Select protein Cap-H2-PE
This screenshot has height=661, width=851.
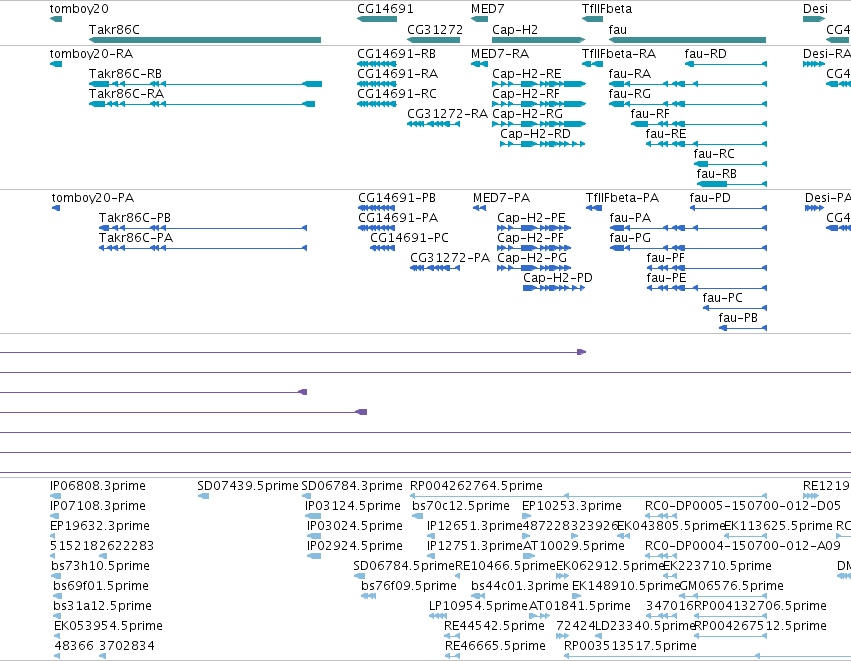(534, 228)
